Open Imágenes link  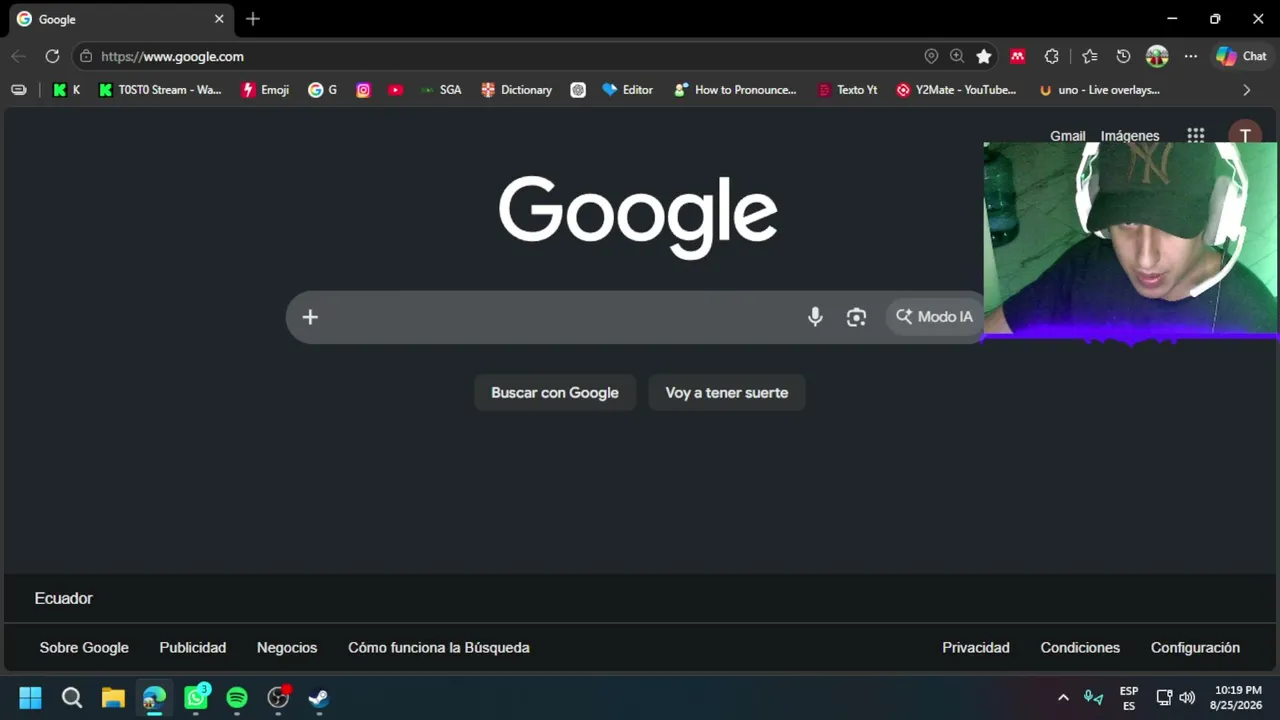pos(1130,136)
